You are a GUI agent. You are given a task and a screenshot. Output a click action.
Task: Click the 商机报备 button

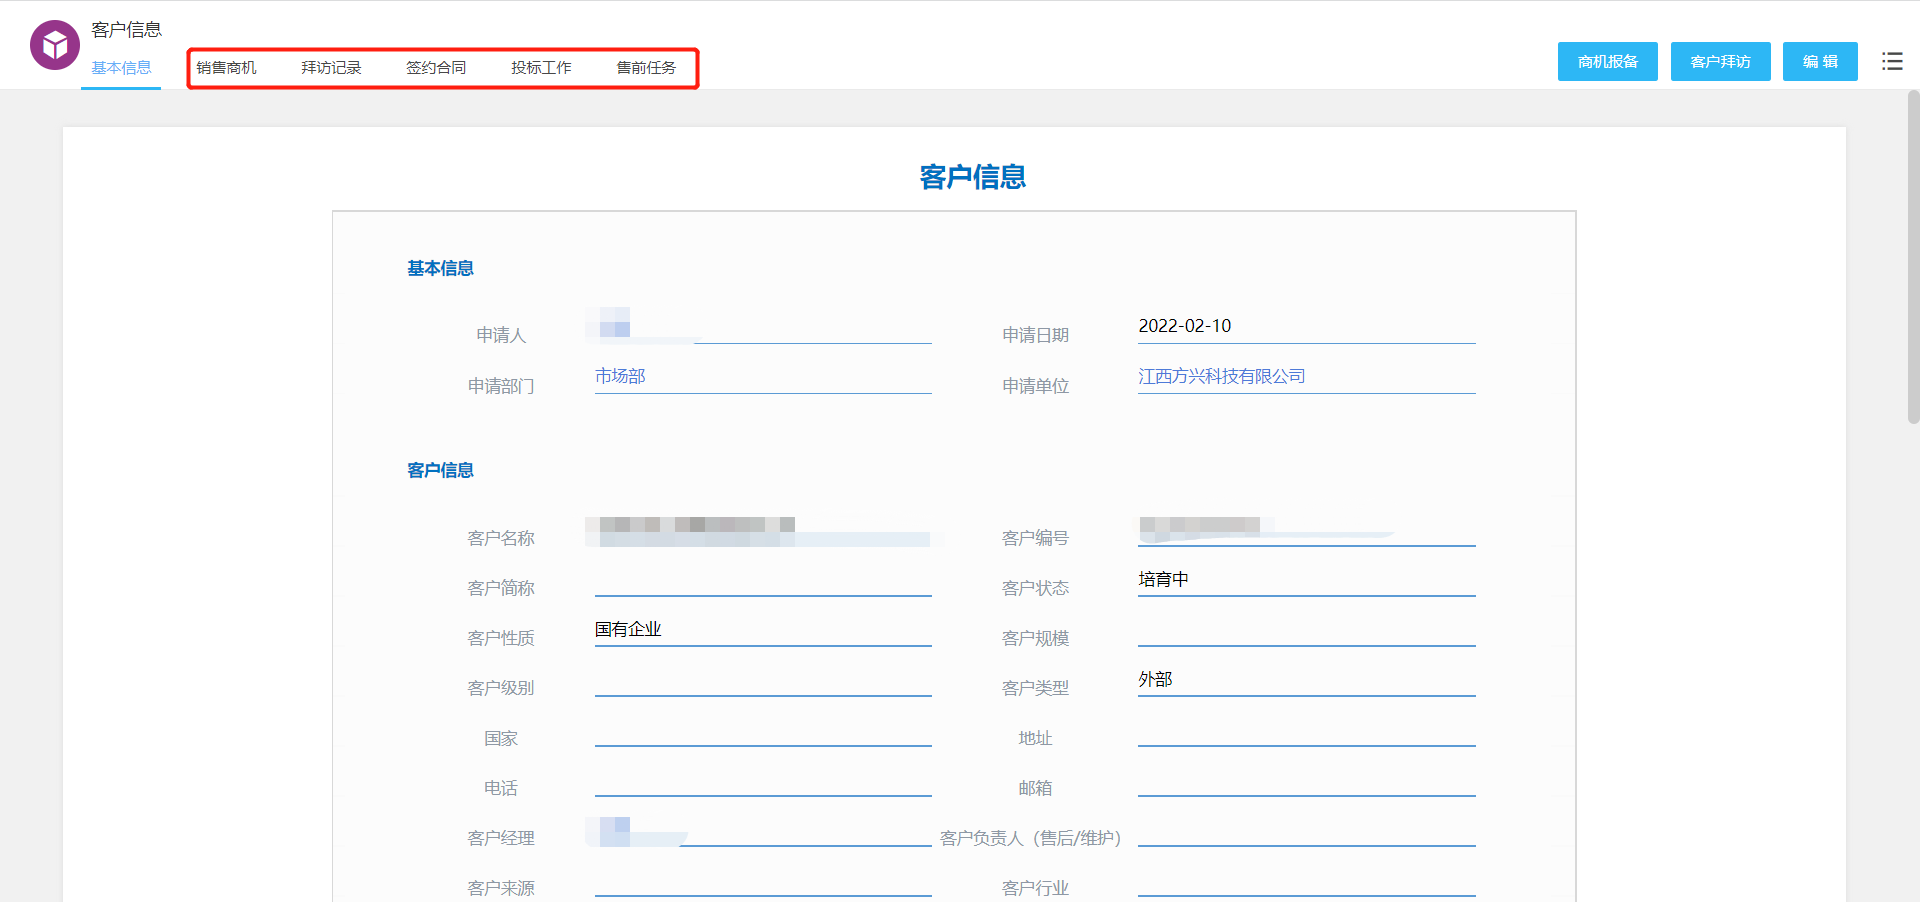[1608, 61]
